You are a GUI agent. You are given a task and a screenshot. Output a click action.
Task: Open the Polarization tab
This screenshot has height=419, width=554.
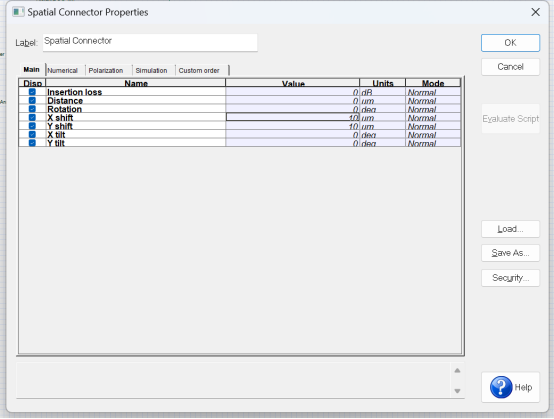[x=106, y=70]
